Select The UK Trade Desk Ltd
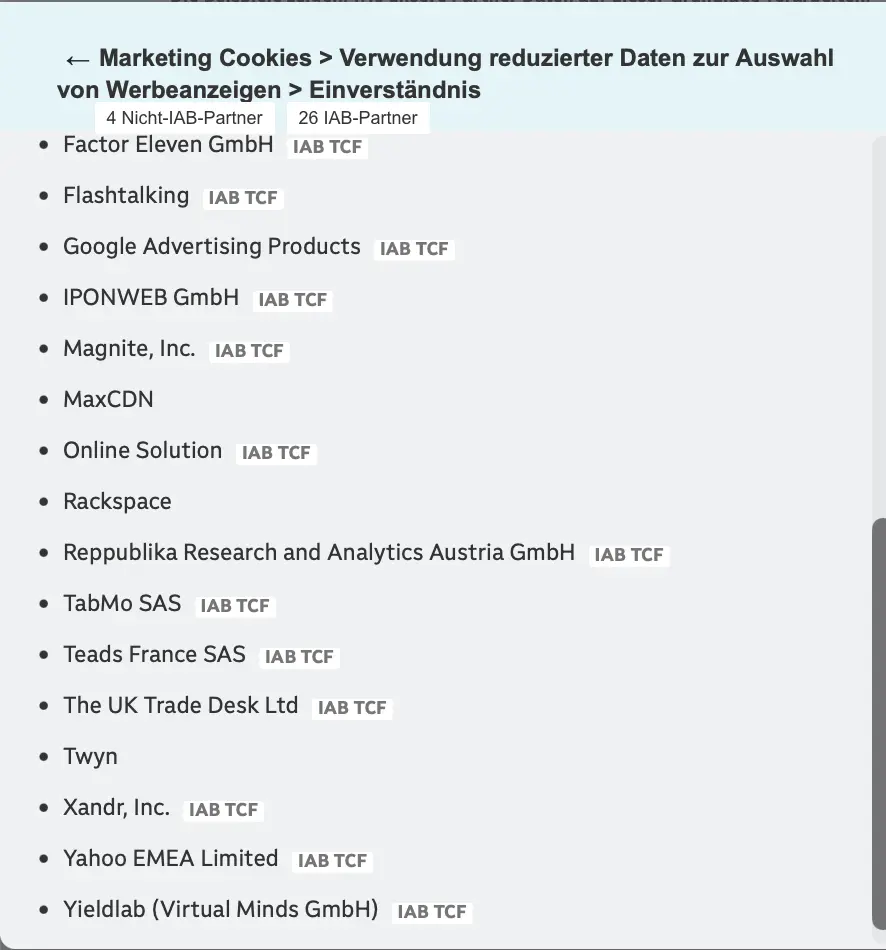The image size is (886, 950). [x=181, y=705]
